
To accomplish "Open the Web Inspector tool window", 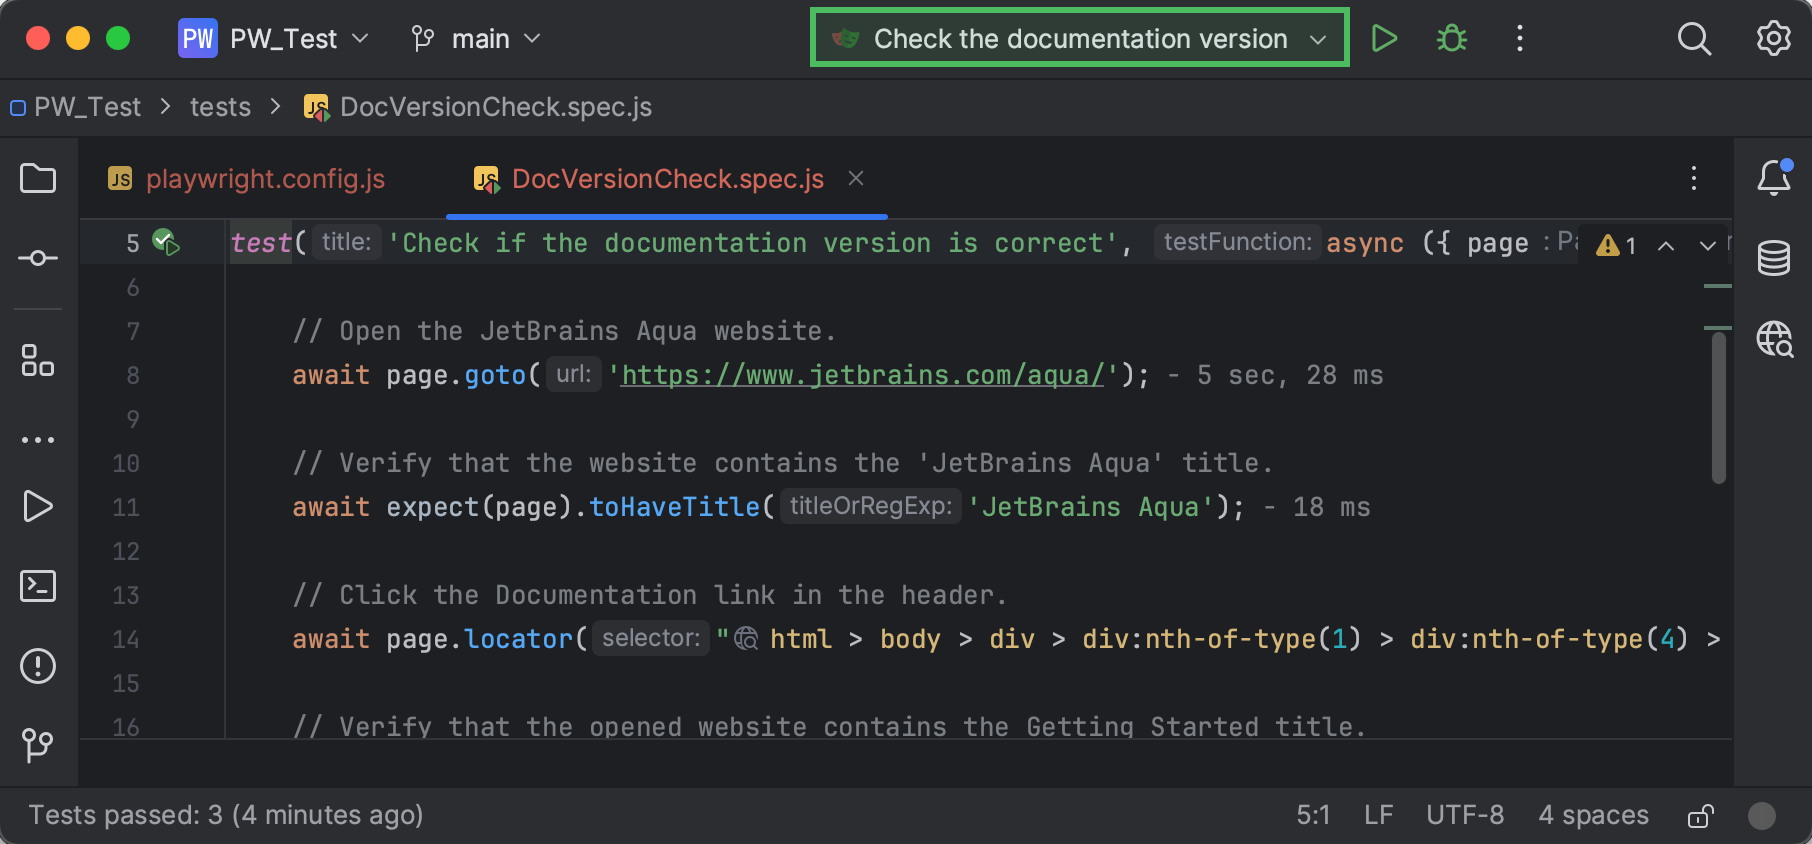I will (1775, 339).
